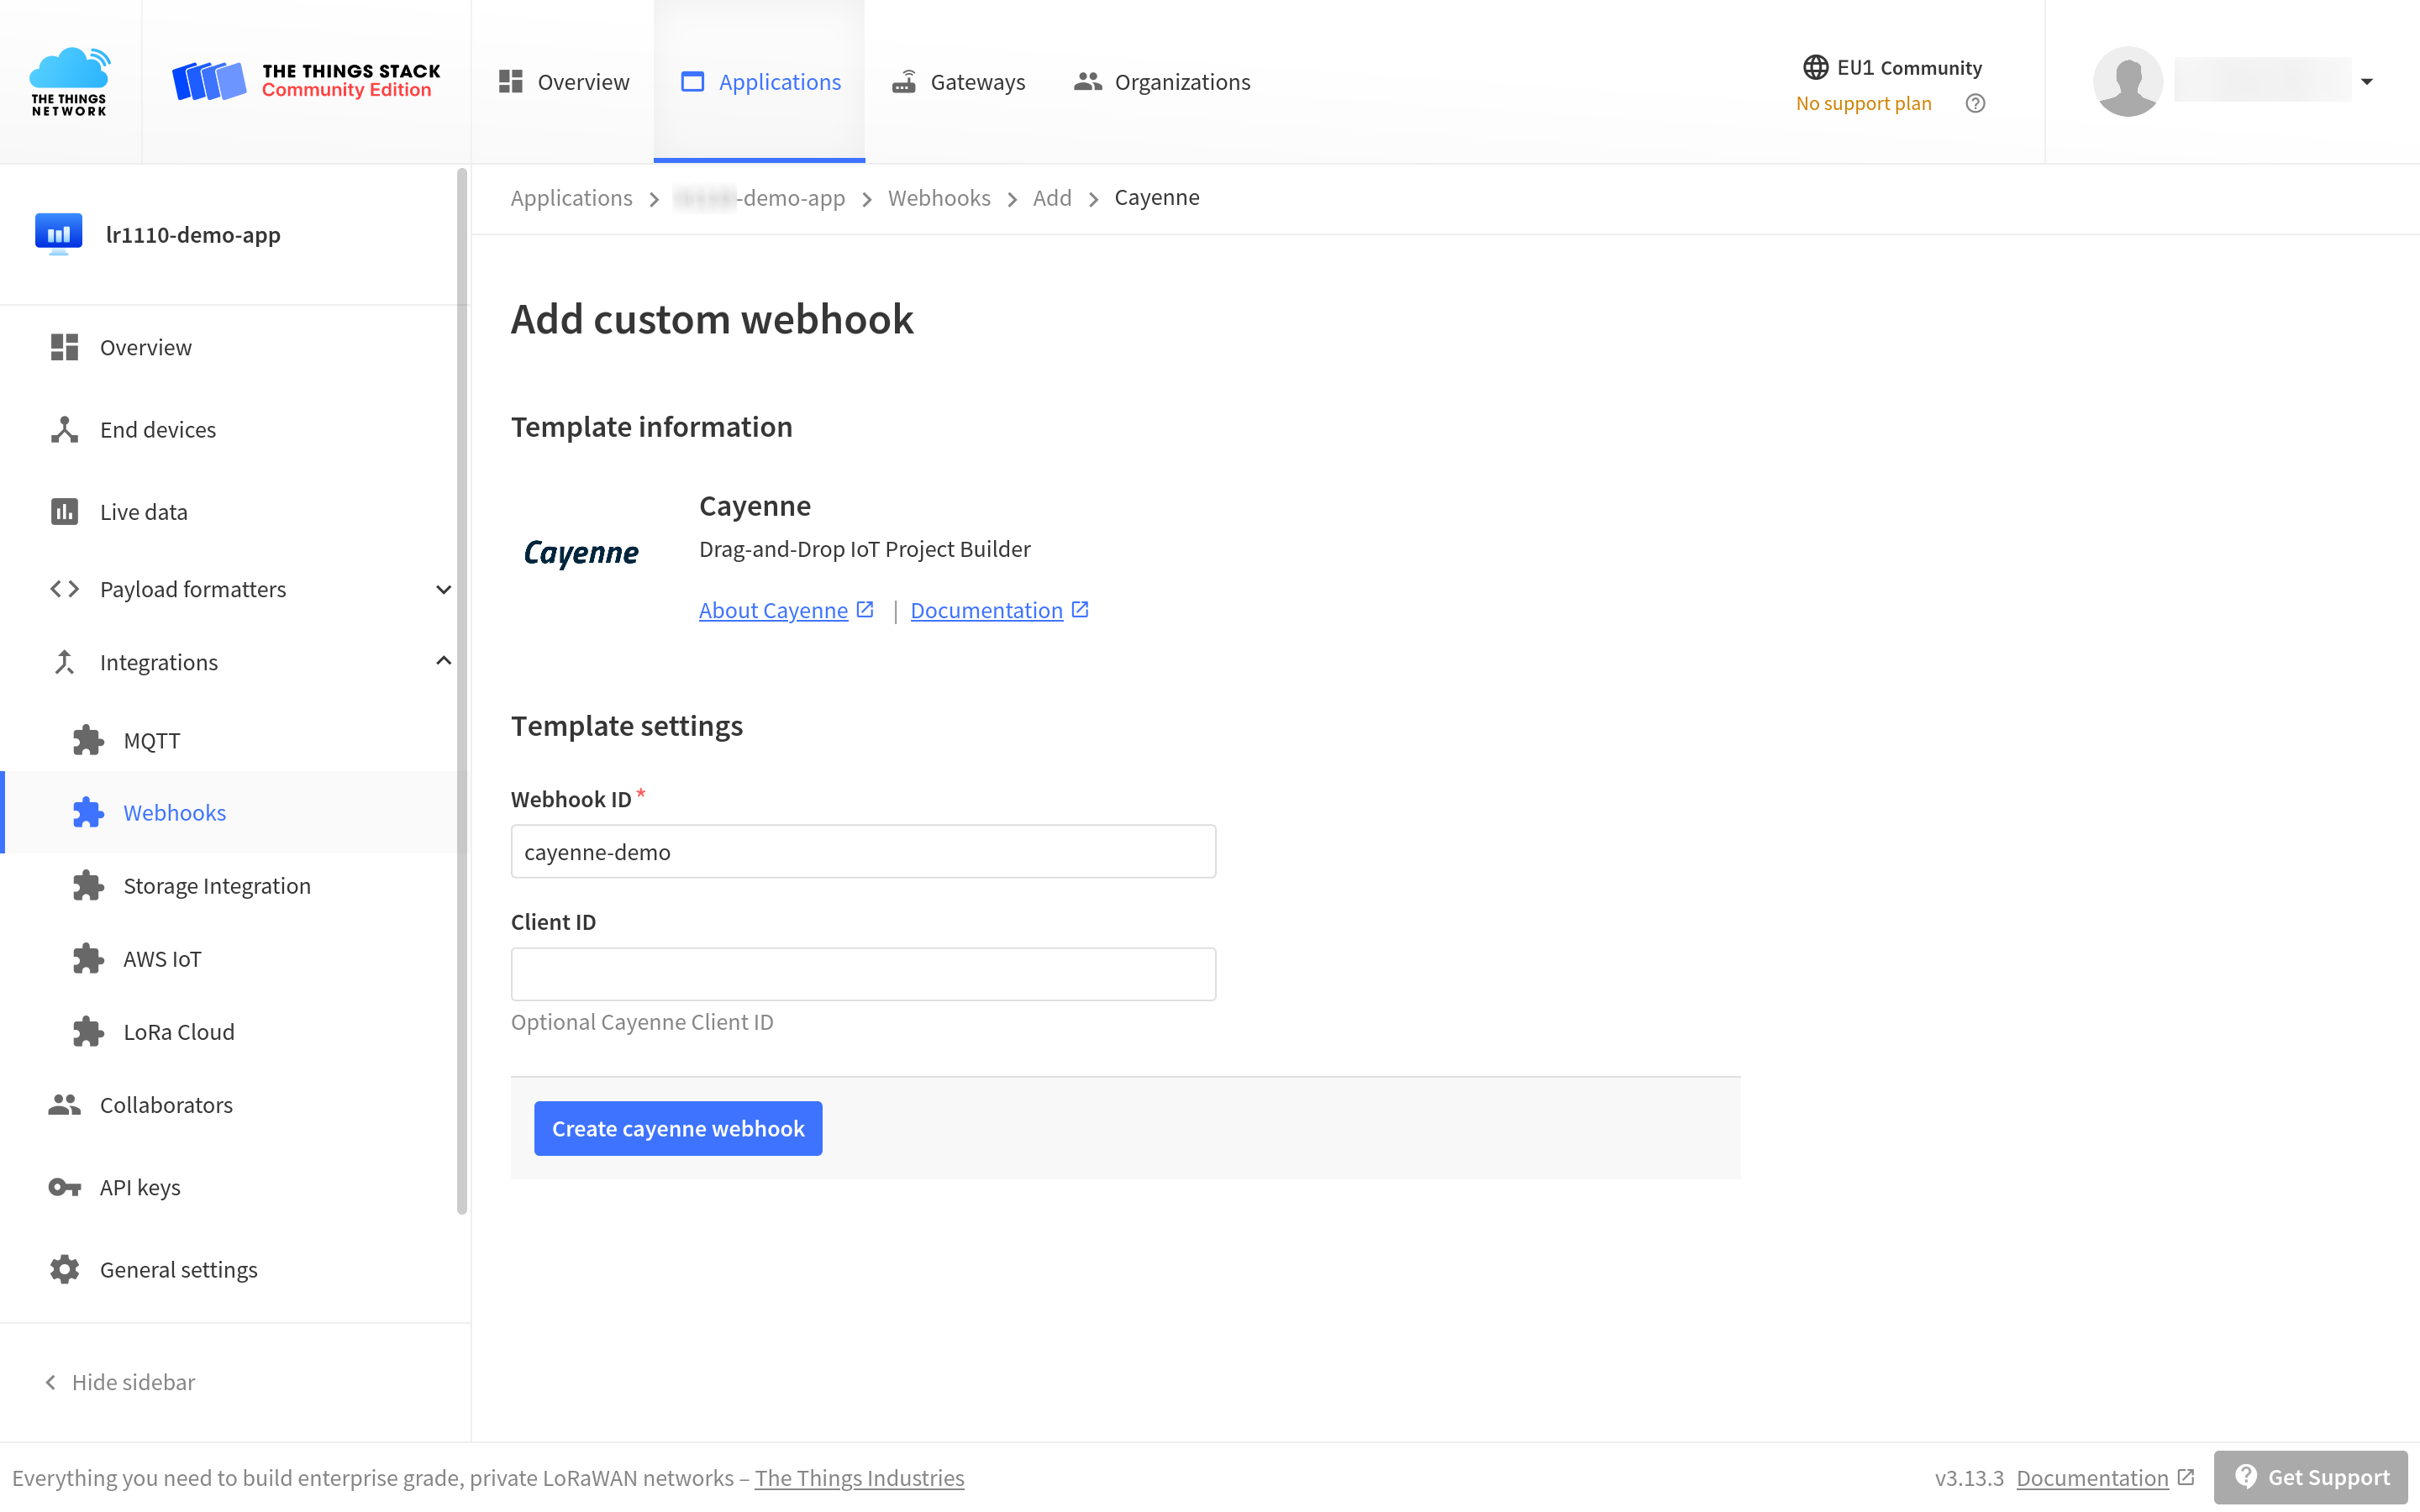
Task: Click the user avatar picture
Action: click(x=2128, y=81)
